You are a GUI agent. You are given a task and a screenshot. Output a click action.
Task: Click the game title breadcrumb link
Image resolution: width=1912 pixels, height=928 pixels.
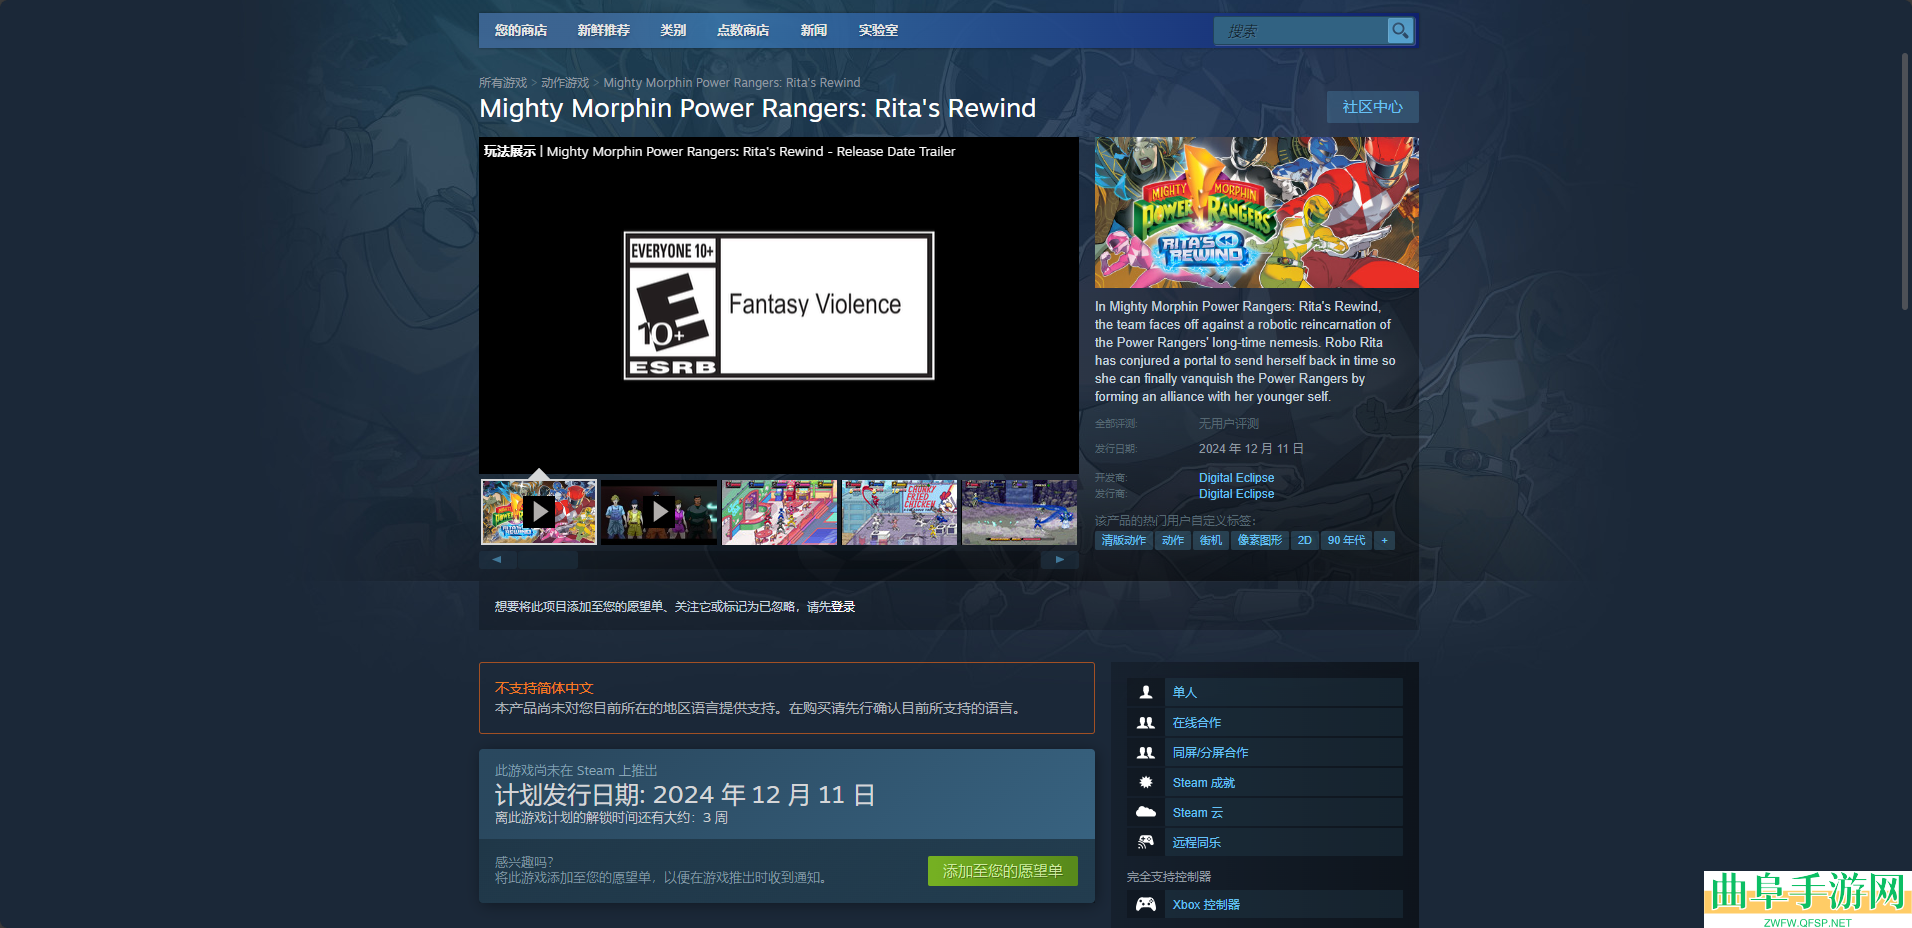pyautogui.click(x=732, y=83)
